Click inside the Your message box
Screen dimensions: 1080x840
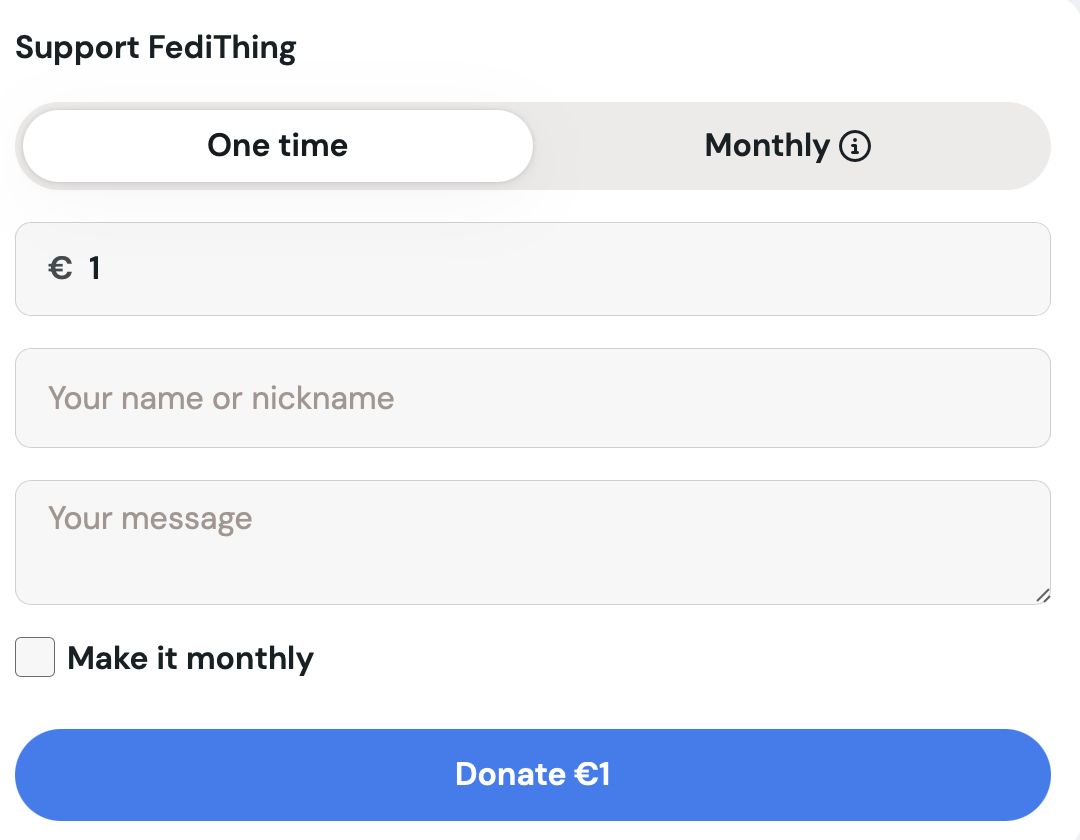[x=532, y=540]
